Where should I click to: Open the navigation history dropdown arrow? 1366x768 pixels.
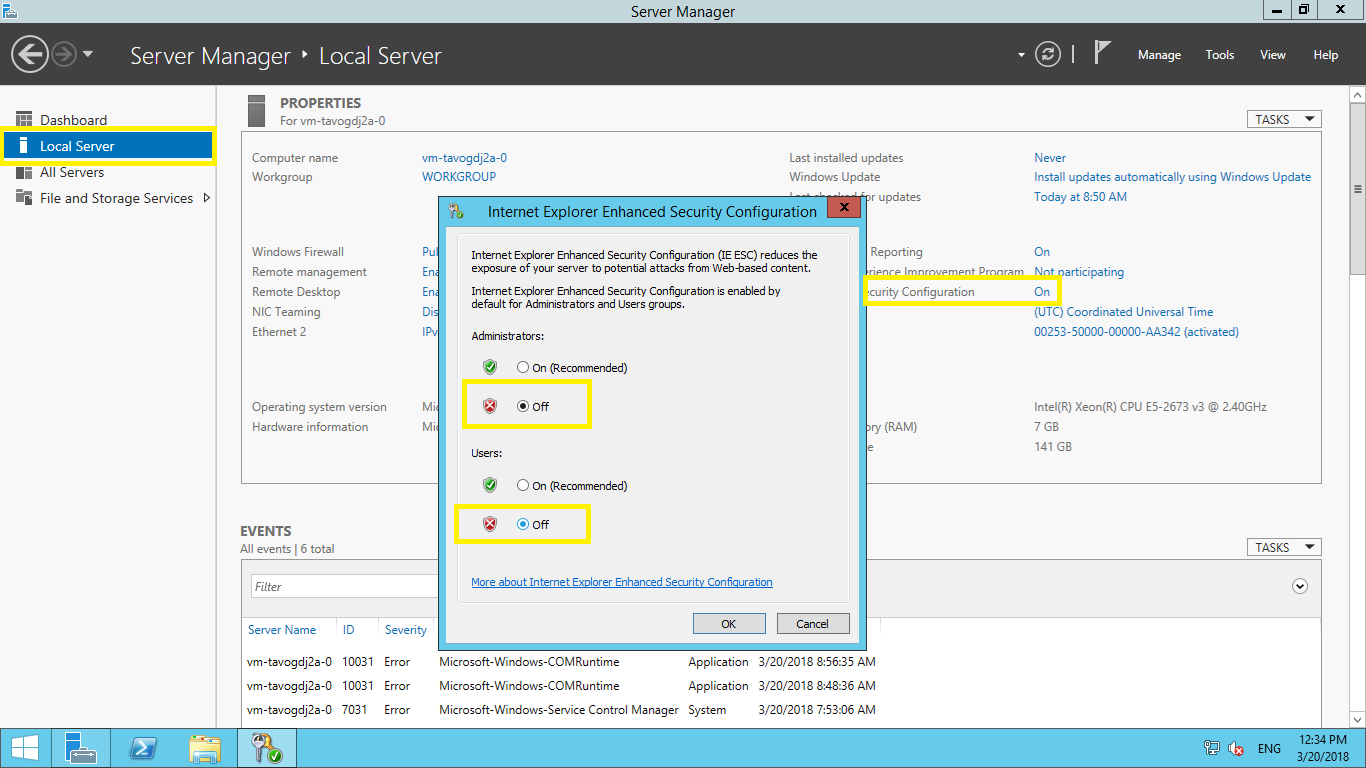[88, 54]
